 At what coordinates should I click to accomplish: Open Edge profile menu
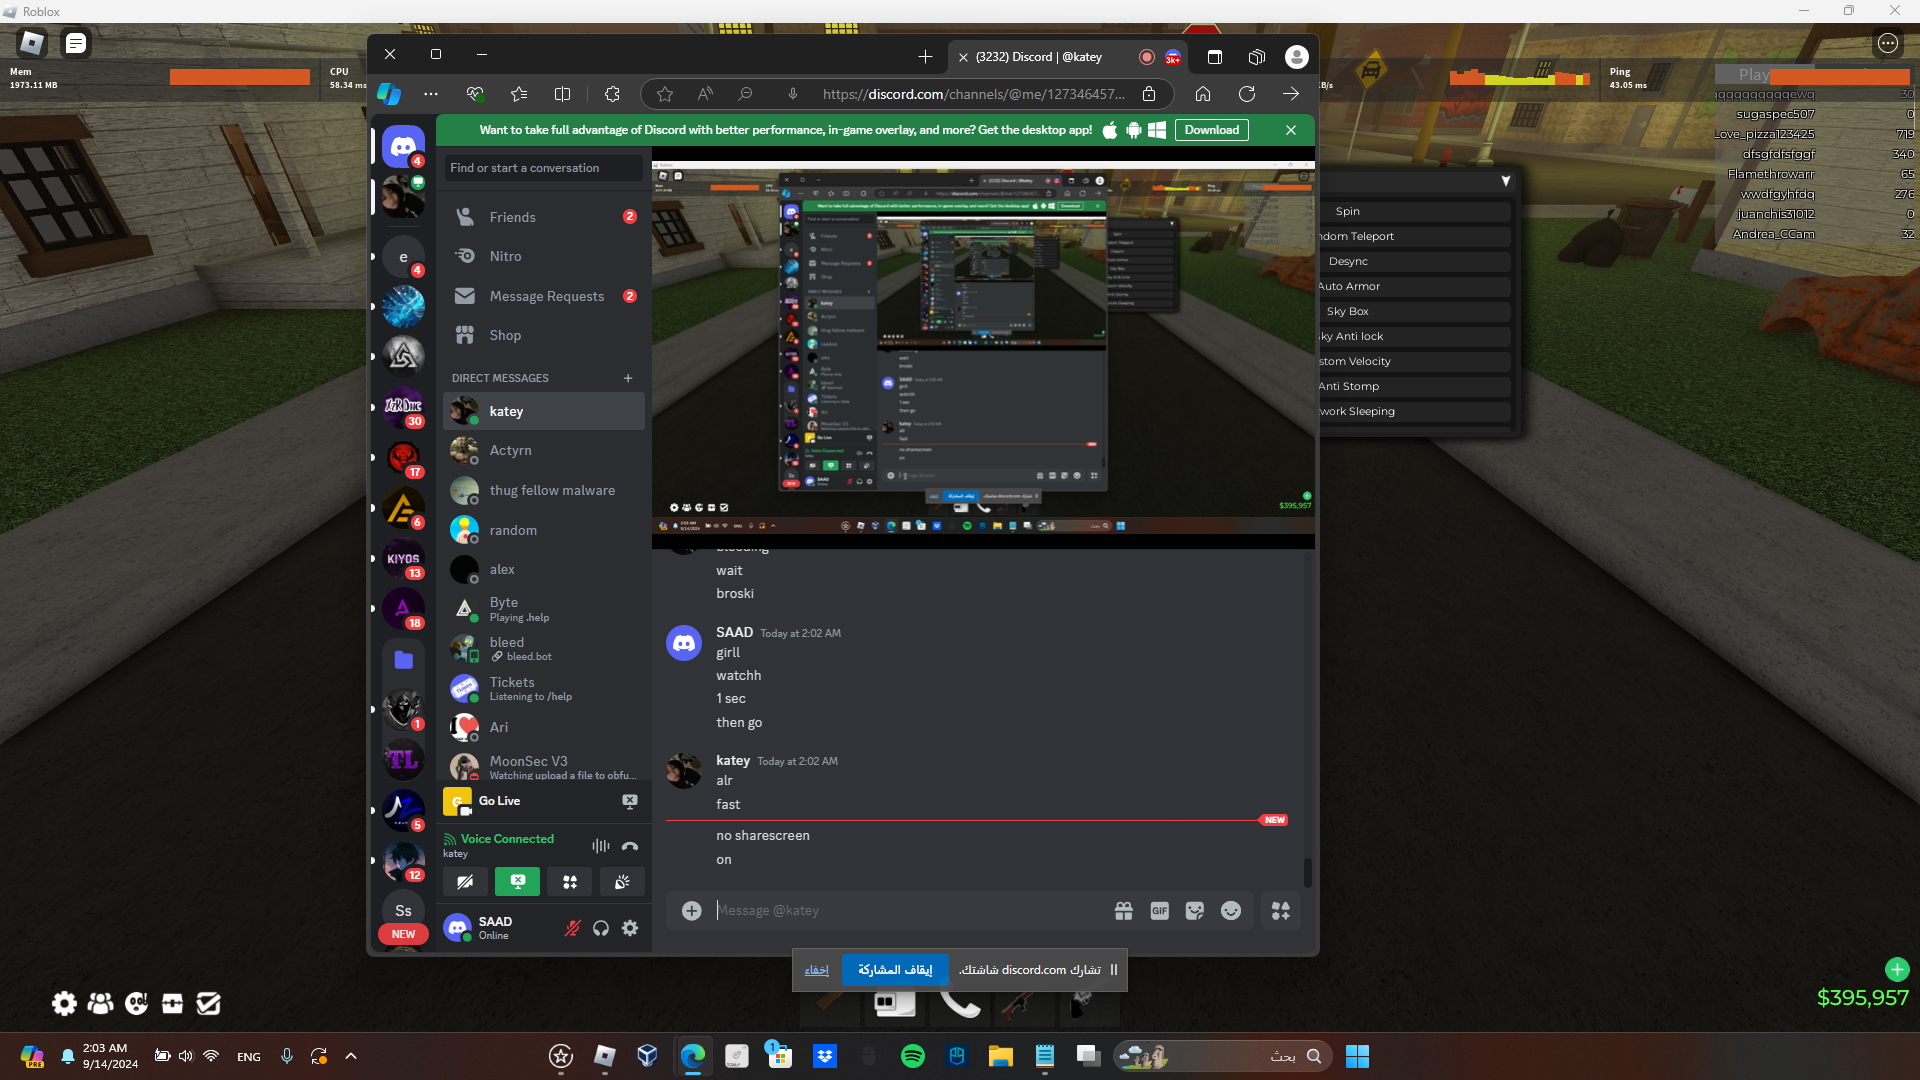coord(1297,57)
